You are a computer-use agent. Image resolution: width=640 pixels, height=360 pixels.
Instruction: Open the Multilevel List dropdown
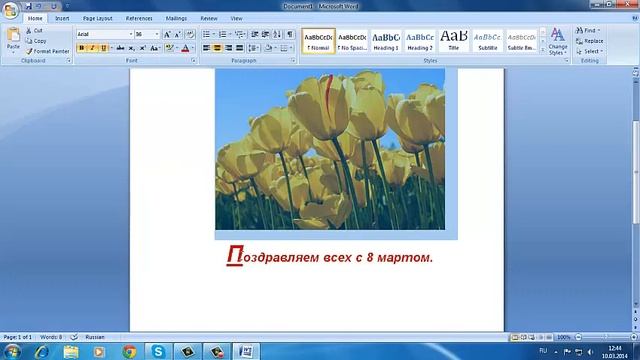tap(240, 34)
